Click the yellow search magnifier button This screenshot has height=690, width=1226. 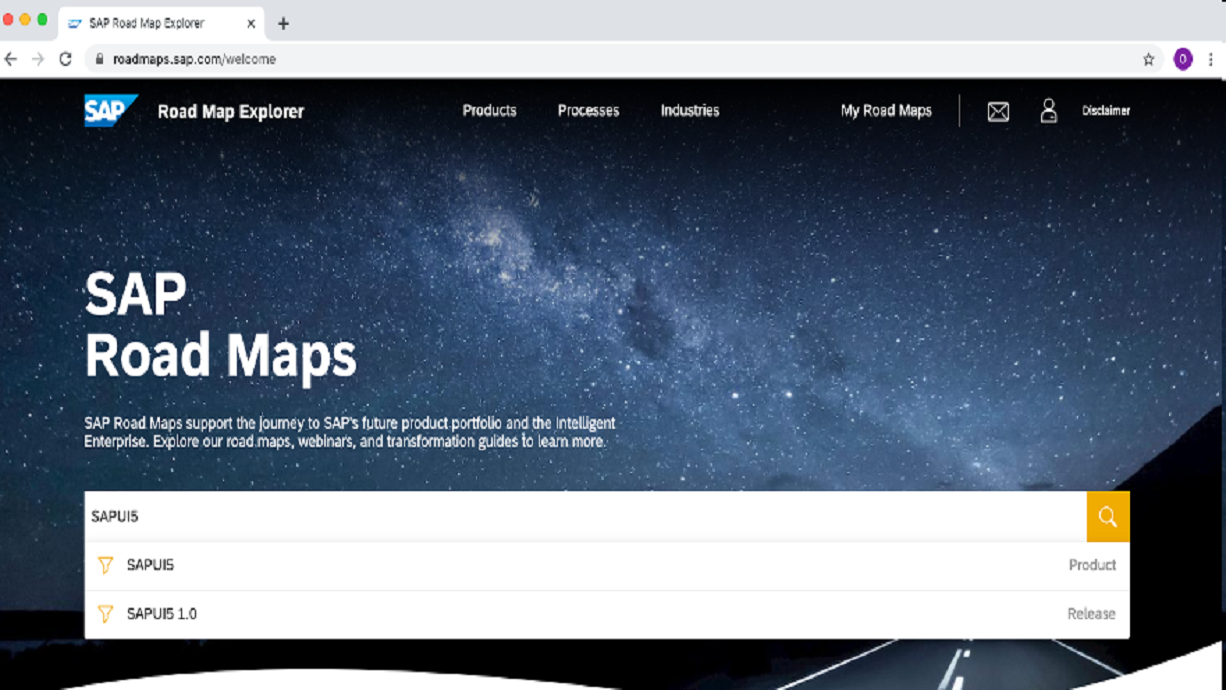coord(1108,517)
